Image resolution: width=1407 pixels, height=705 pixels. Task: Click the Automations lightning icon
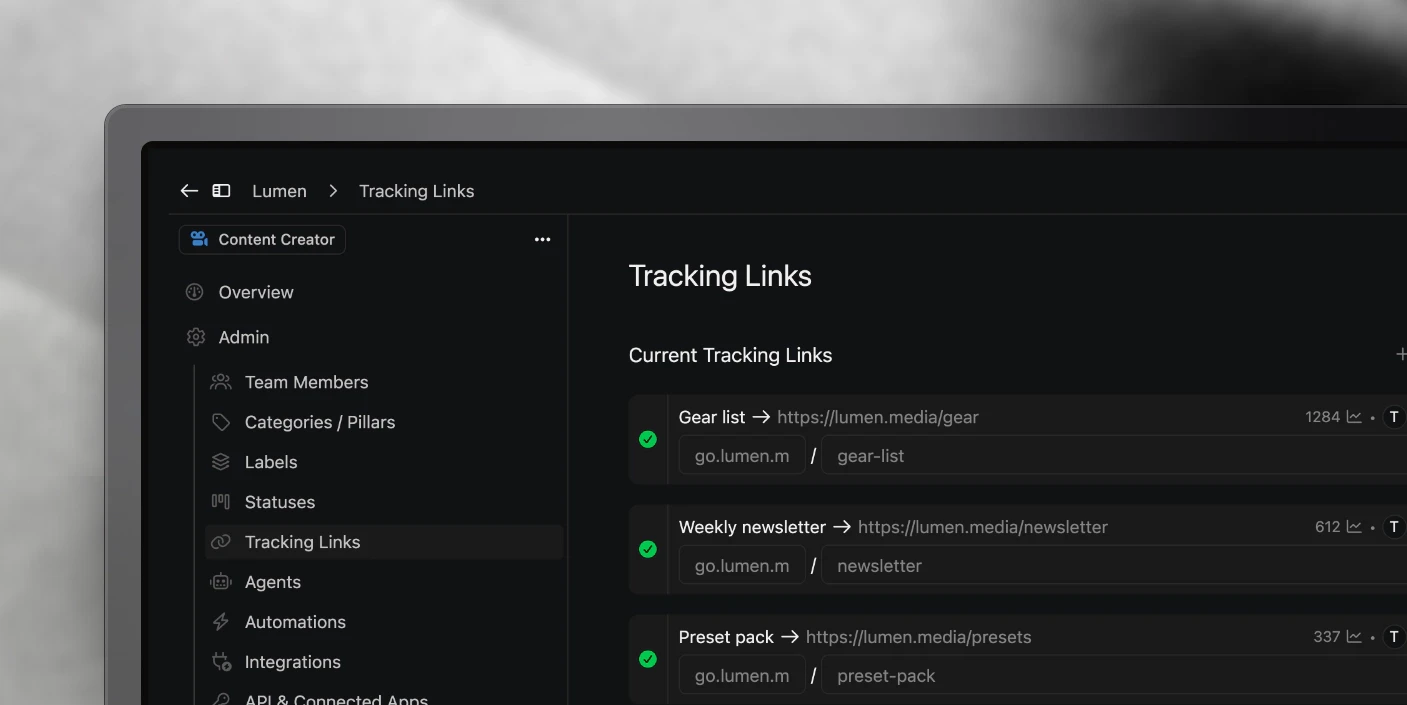click(221, 622)
